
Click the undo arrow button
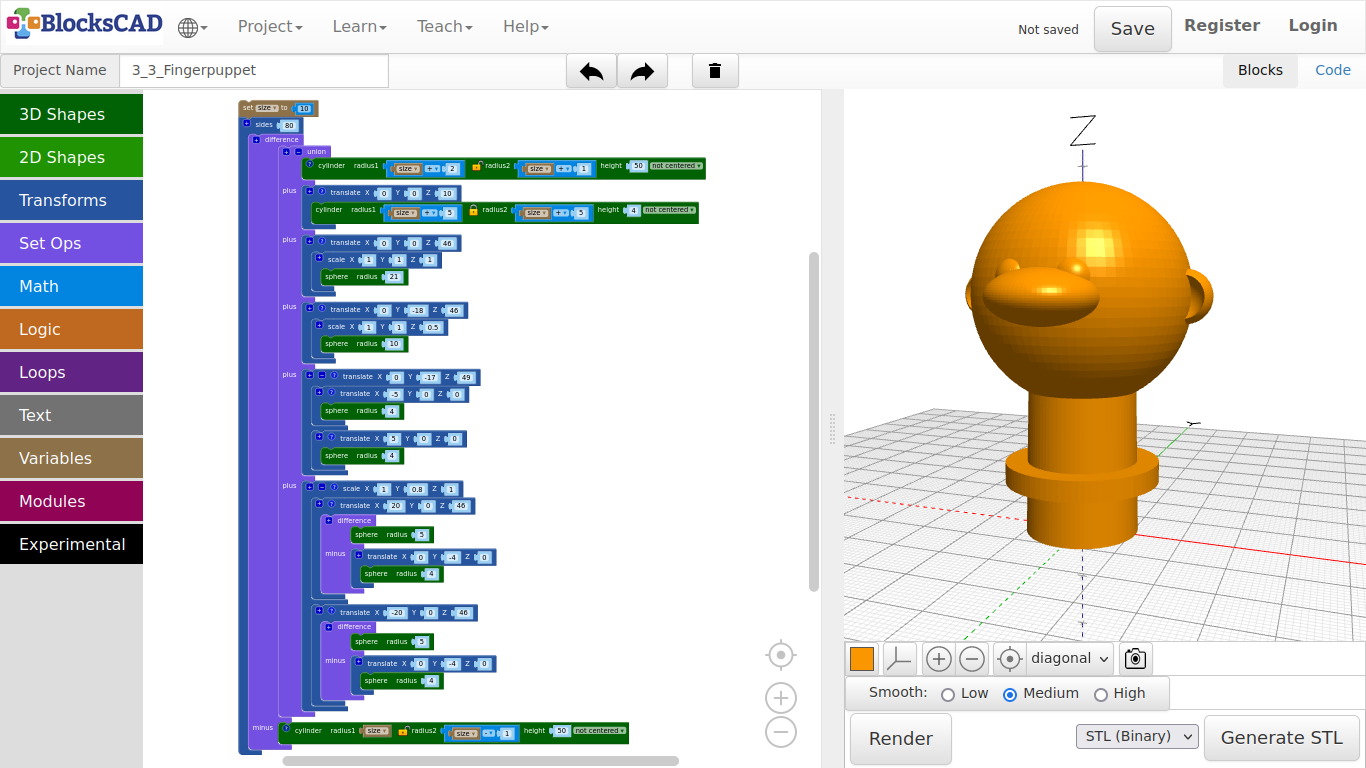591,71
